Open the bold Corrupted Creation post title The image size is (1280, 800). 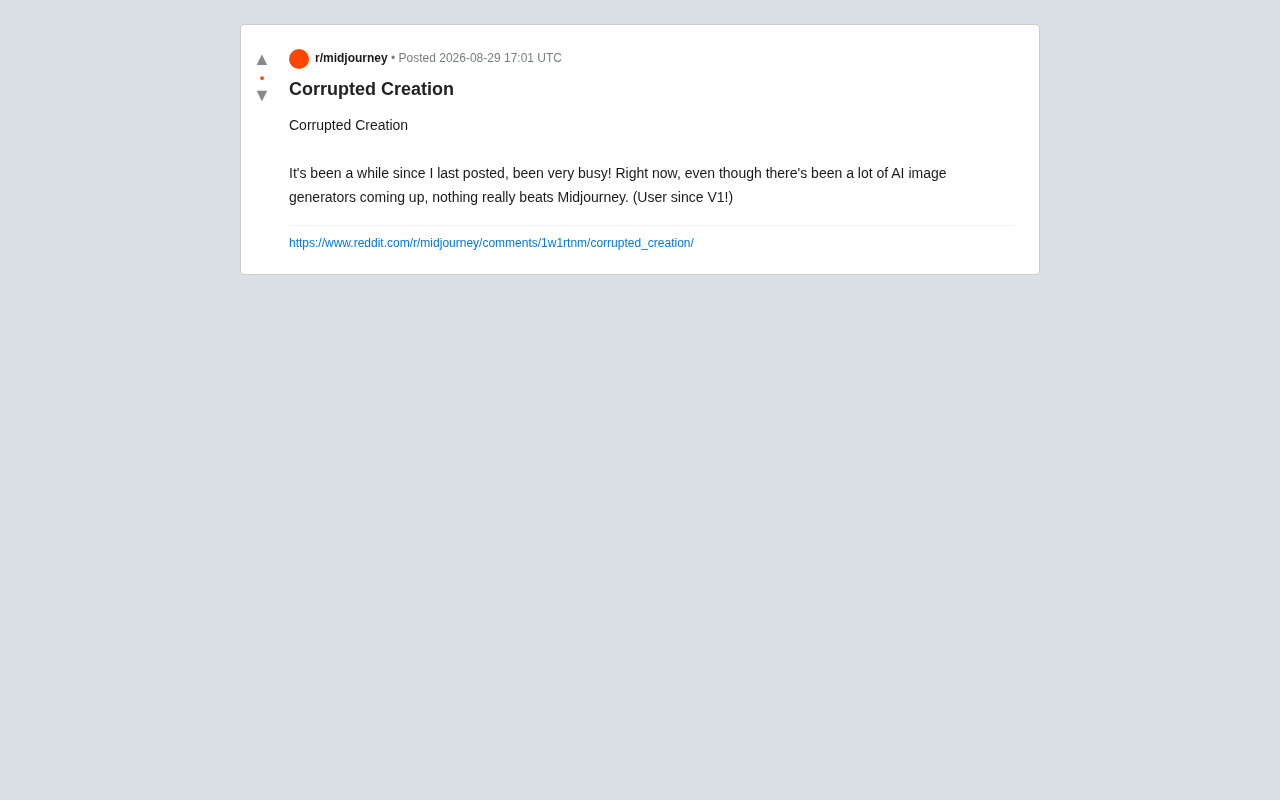[x=371, y=89]
